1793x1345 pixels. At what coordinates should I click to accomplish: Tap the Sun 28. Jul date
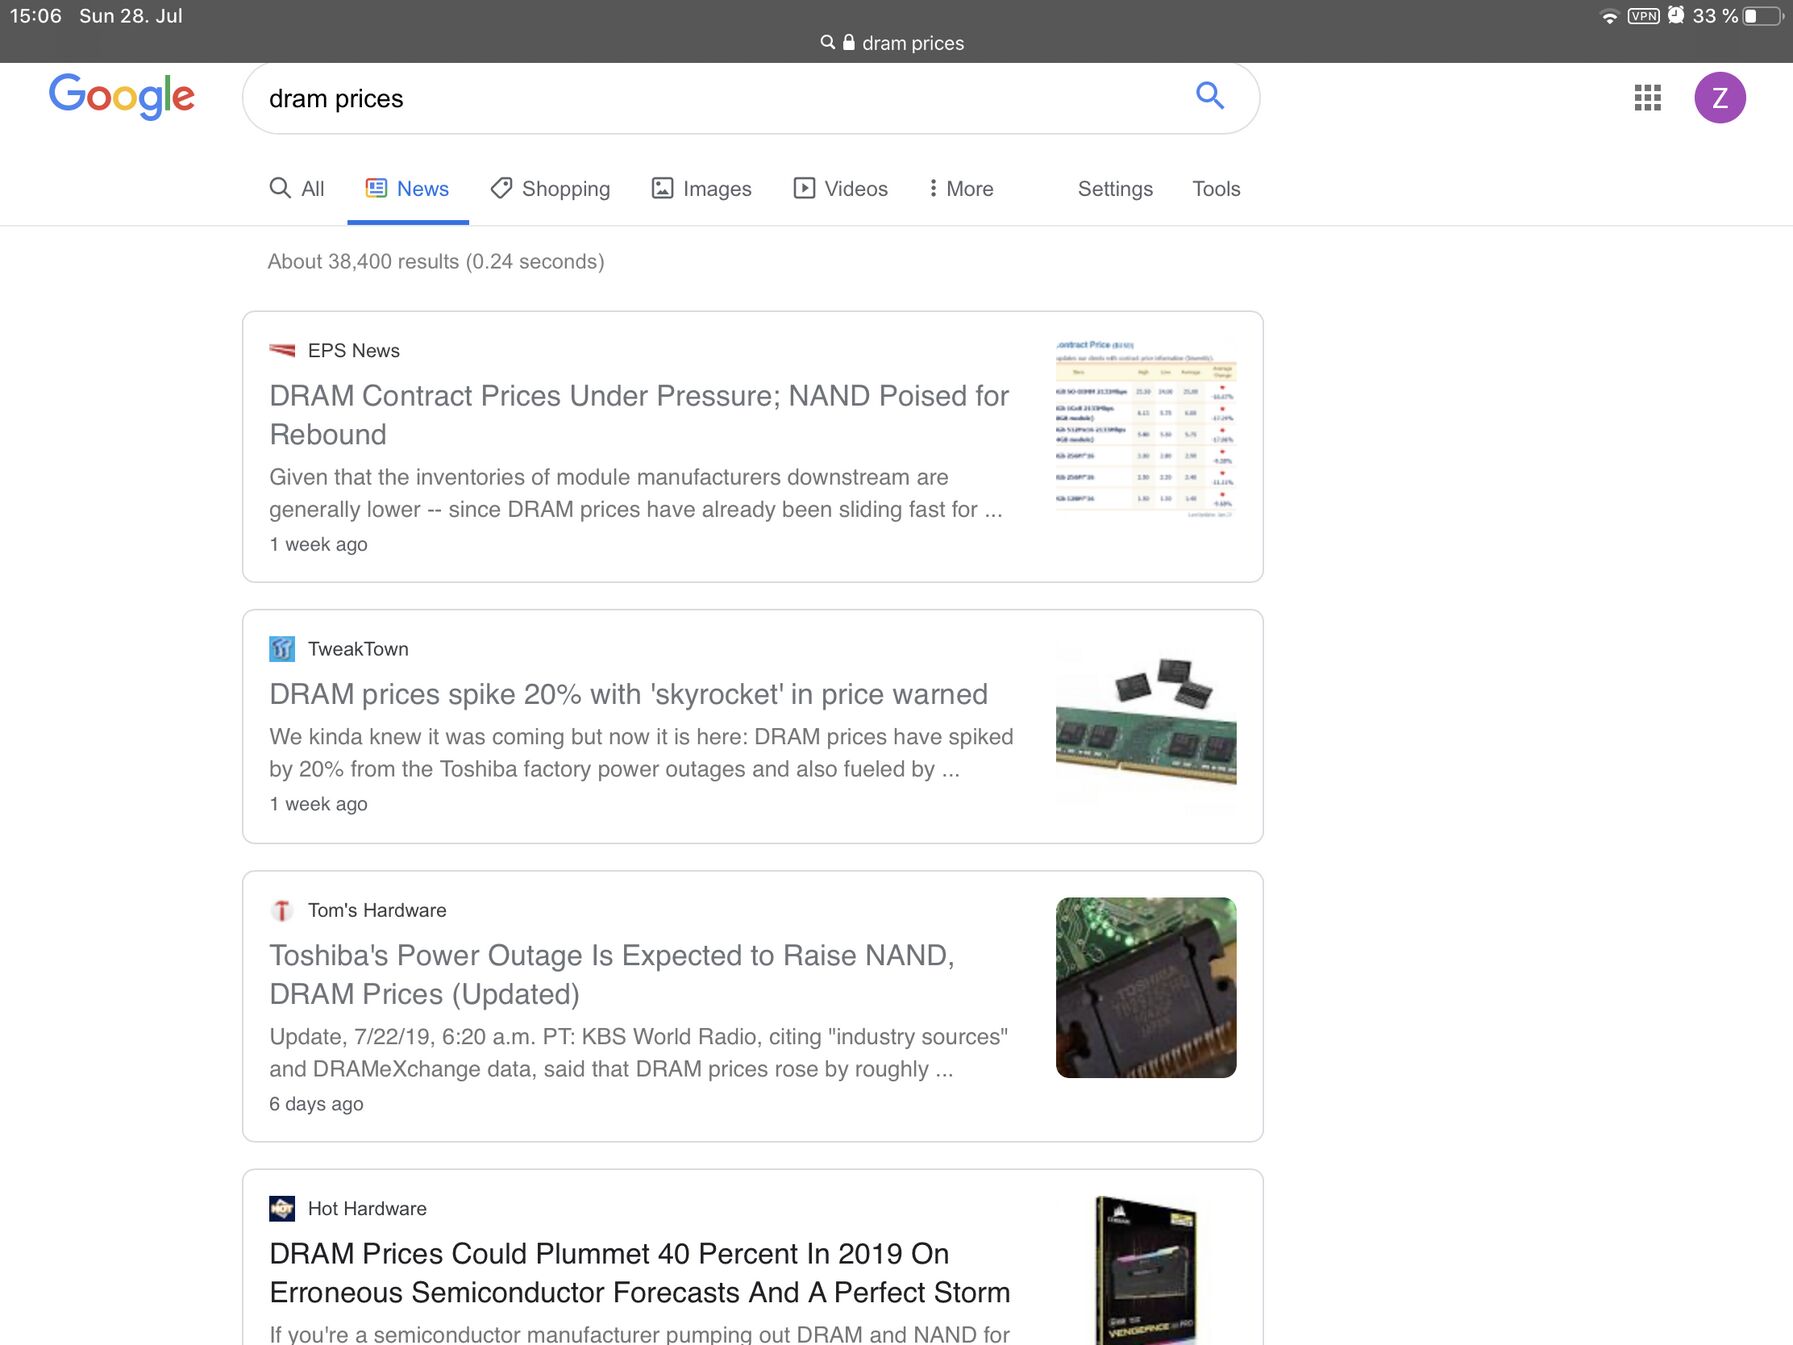click(x=131, y=16)
